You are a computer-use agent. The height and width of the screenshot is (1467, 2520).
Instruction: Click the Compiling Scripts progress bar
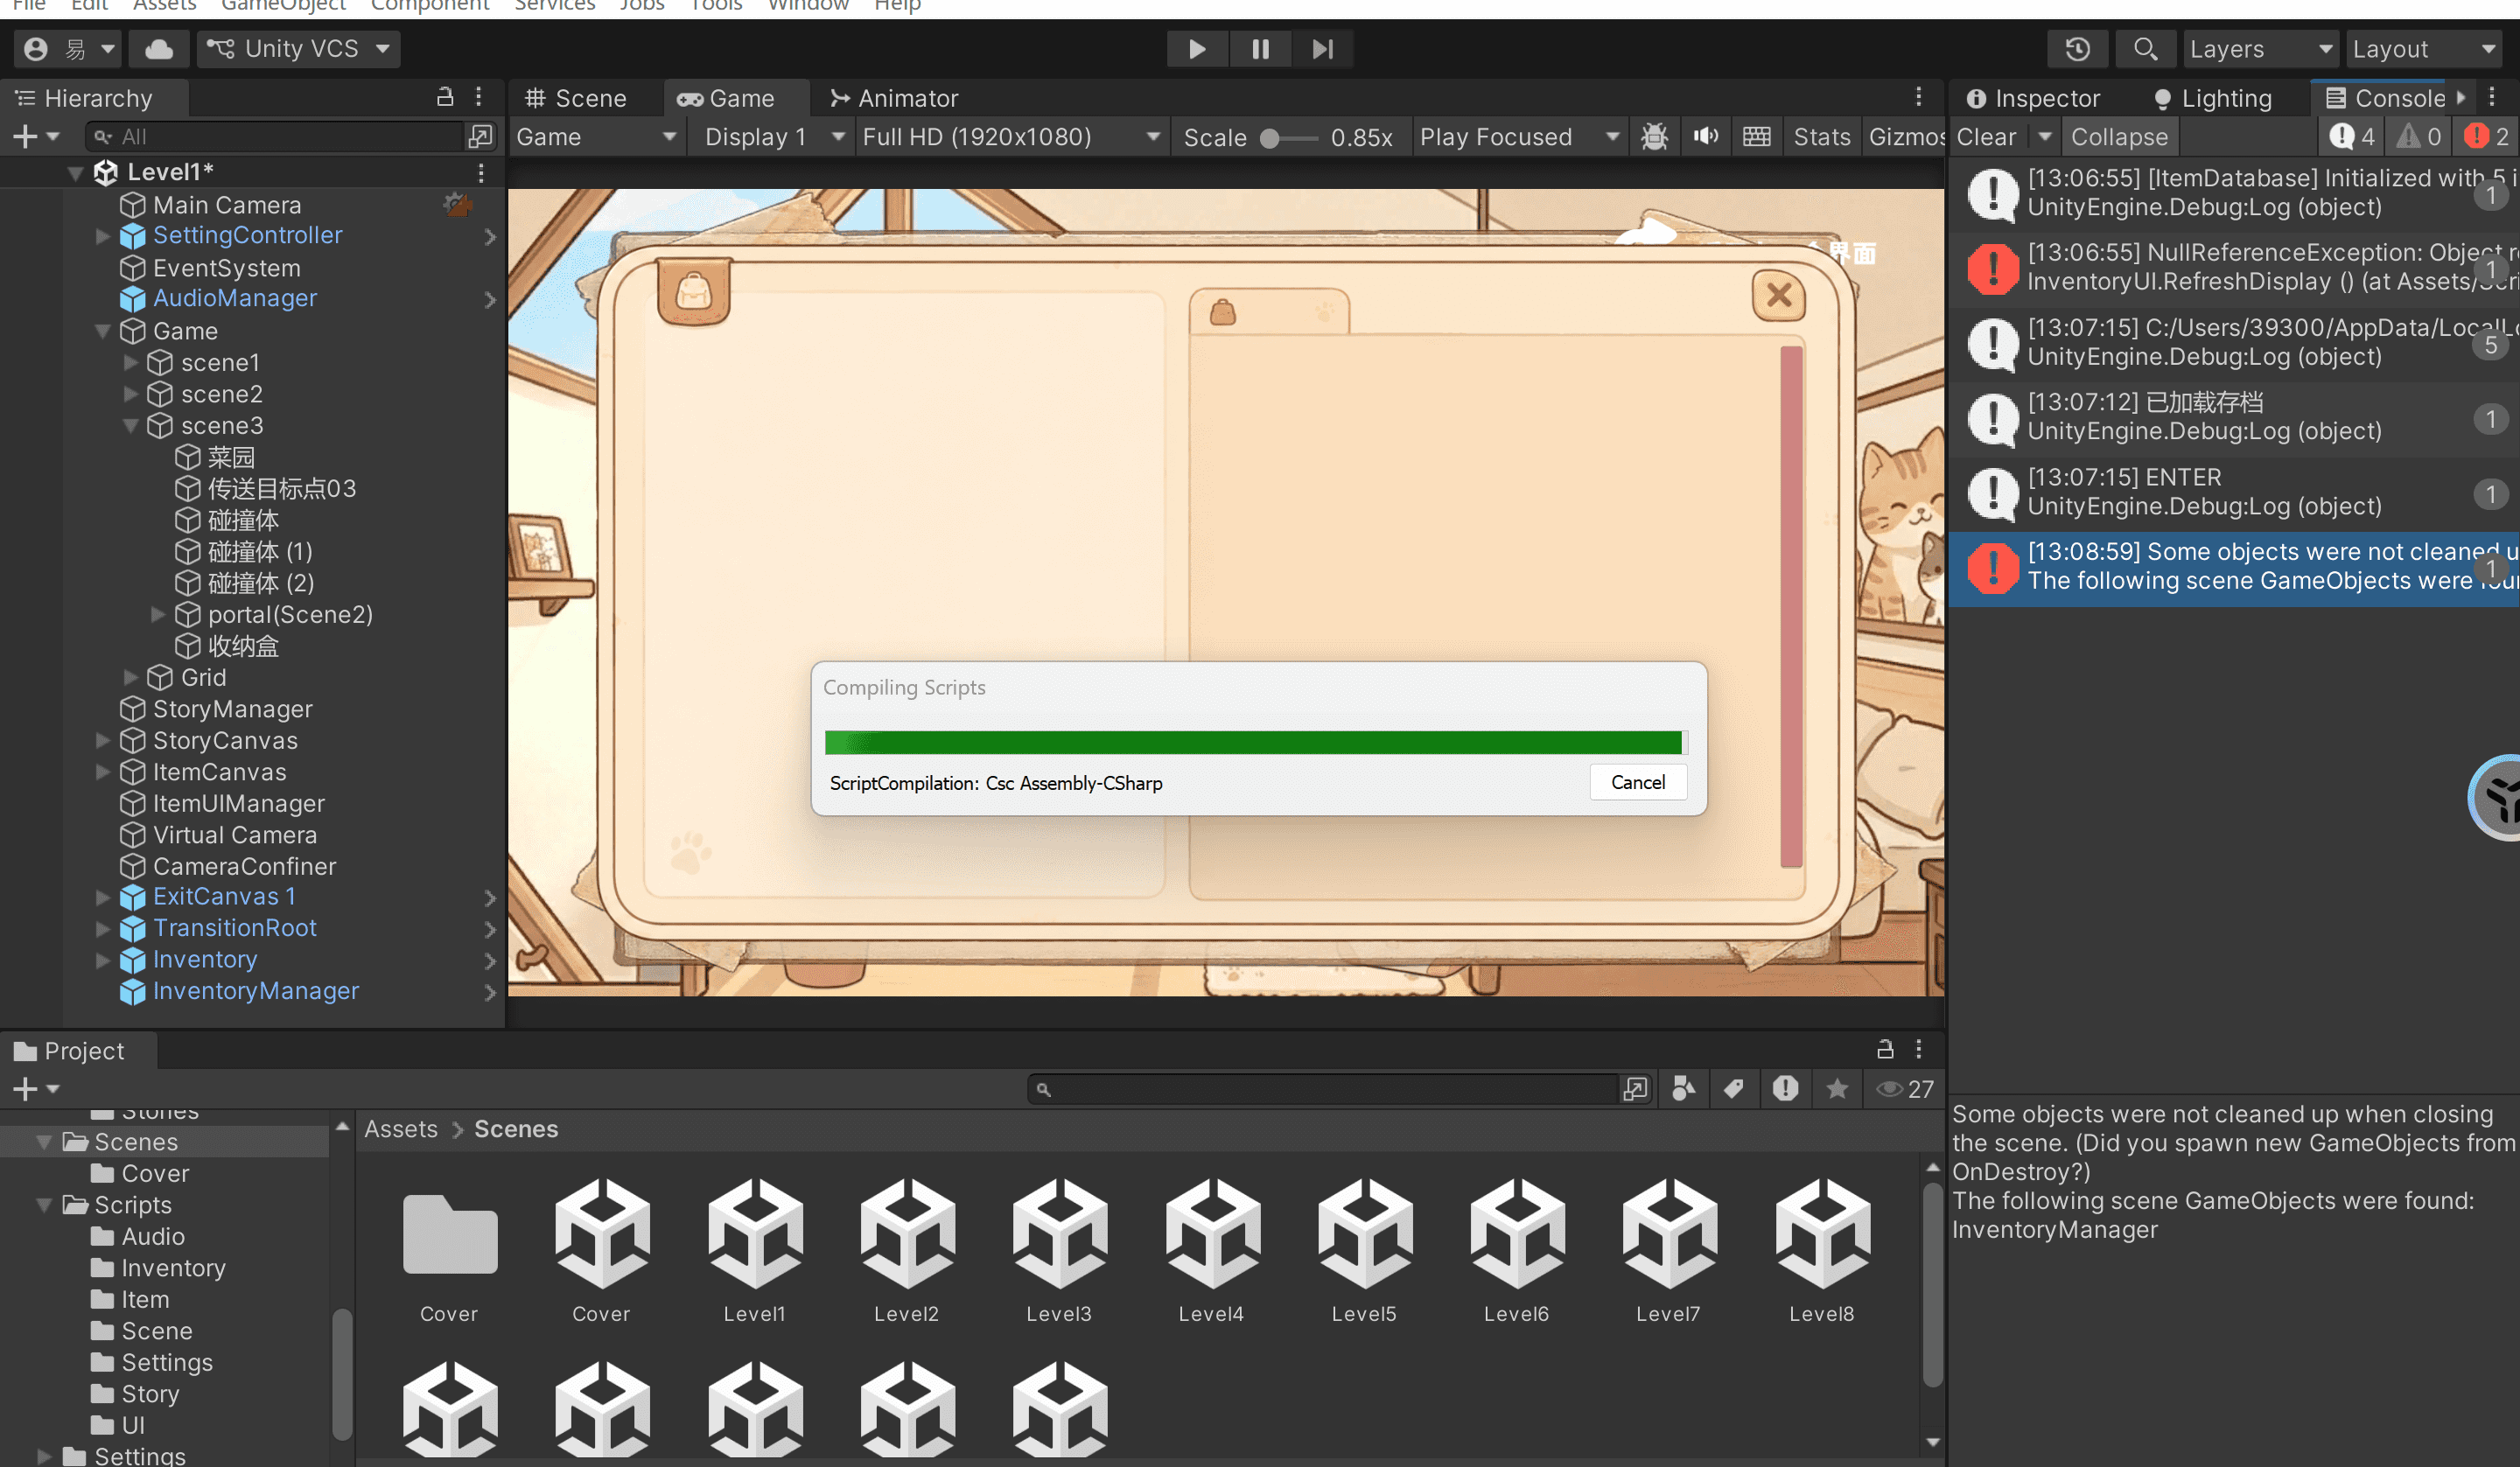click(x=1256, y=742)
